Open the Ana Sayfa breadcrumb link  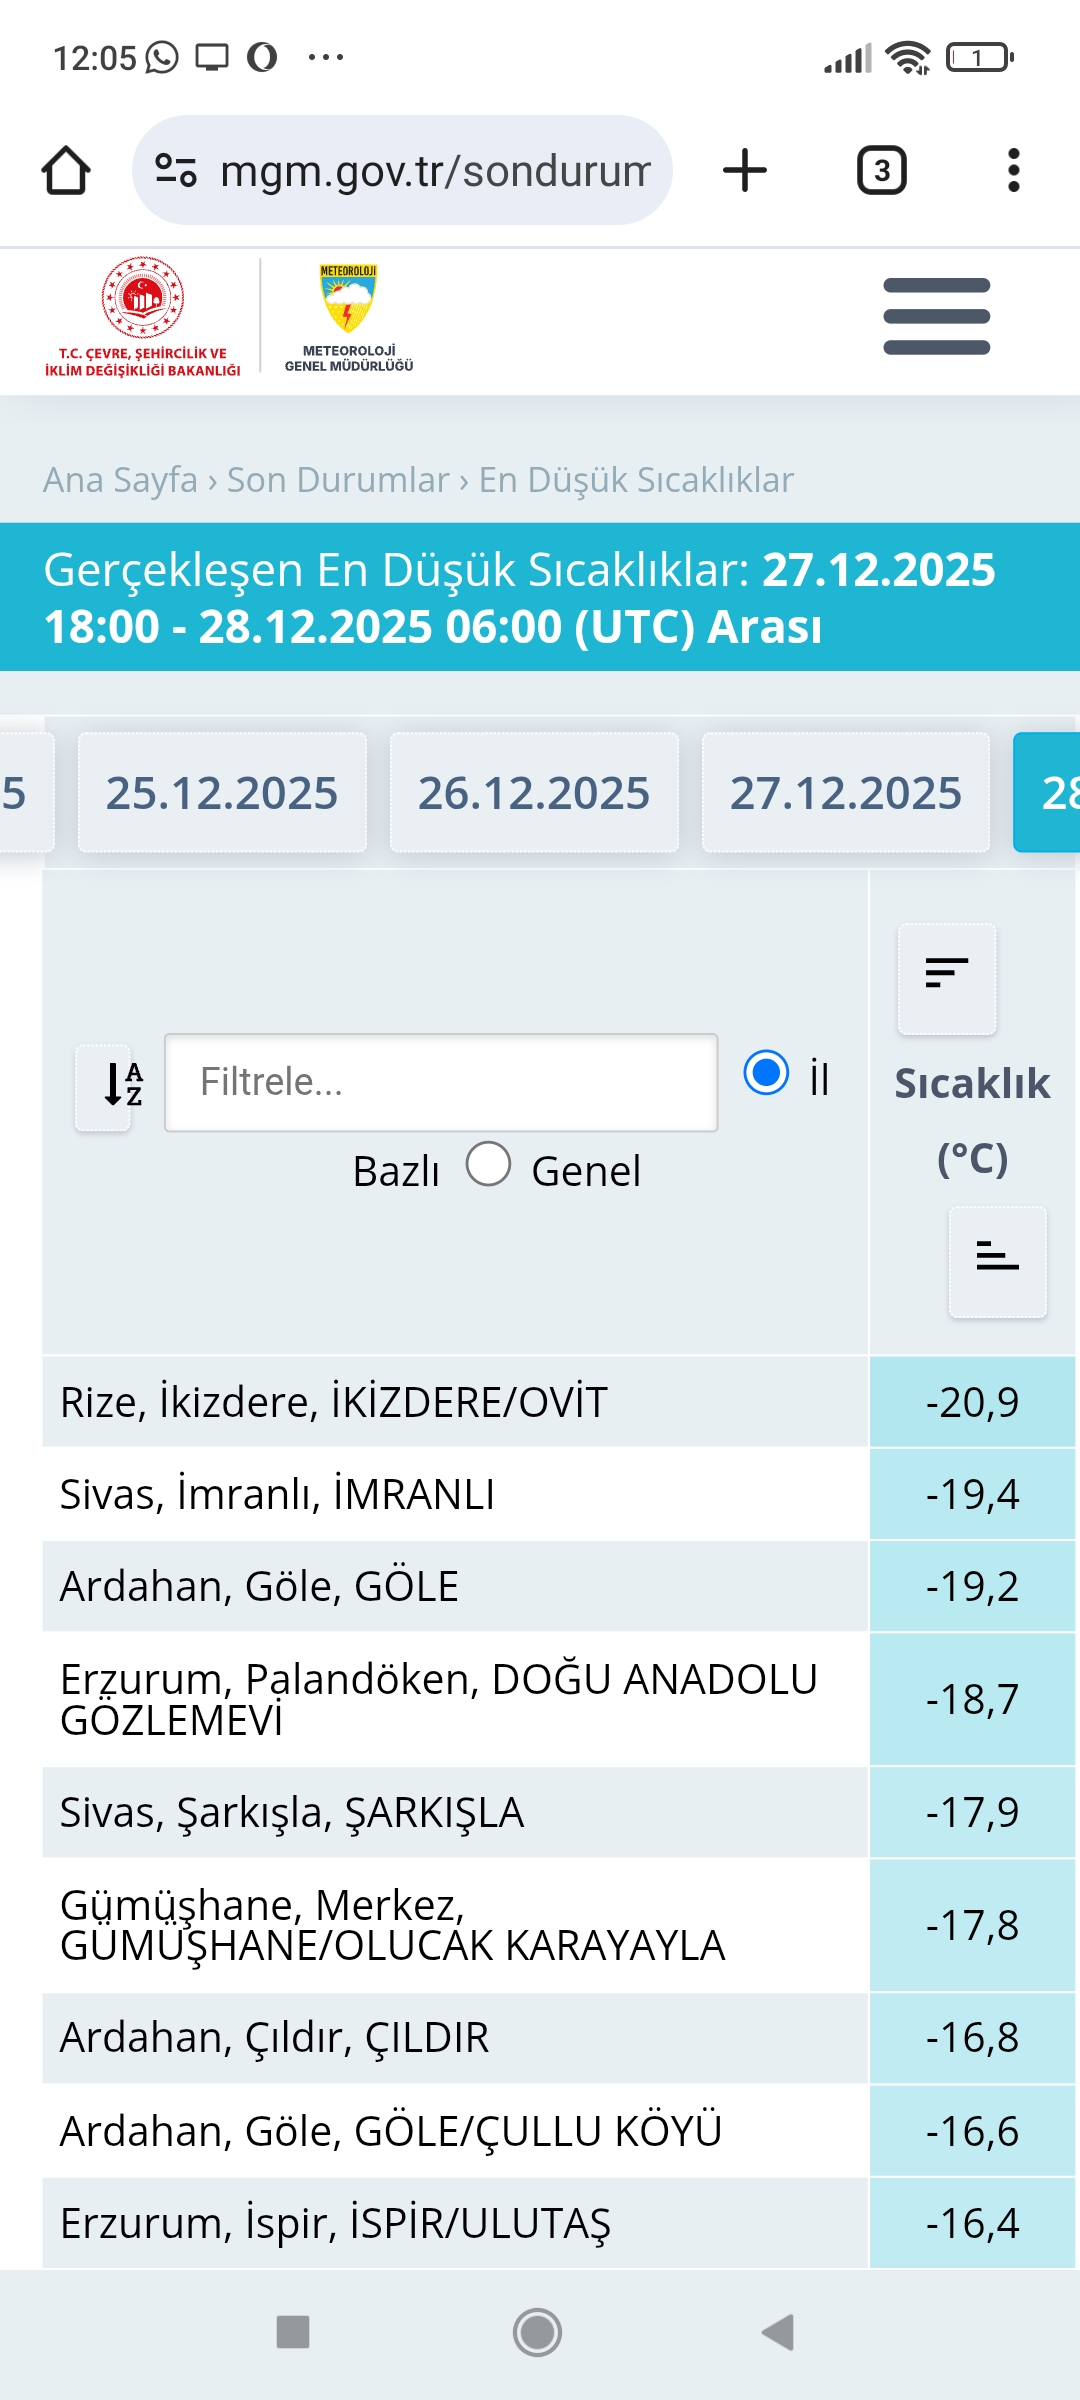120,480
